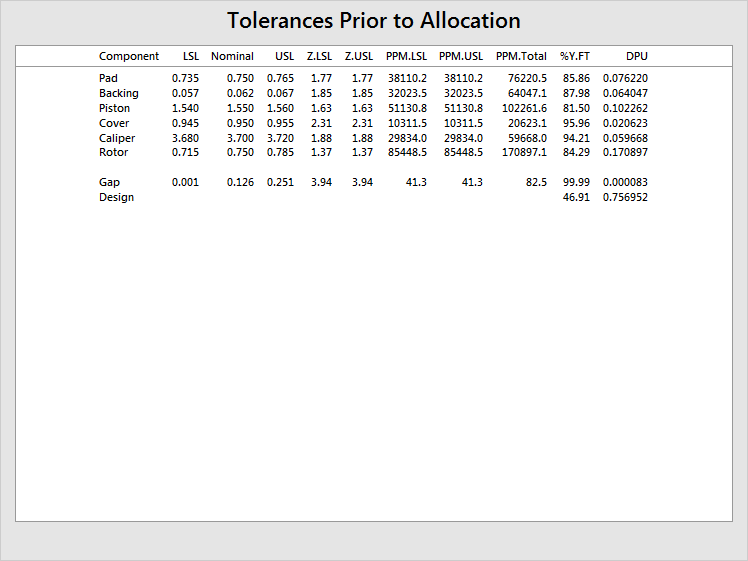Select Piston PPM.Total value 102261.6
Image resolution: width=748 pixels, height=561 pixels.
tap(524, 108)
